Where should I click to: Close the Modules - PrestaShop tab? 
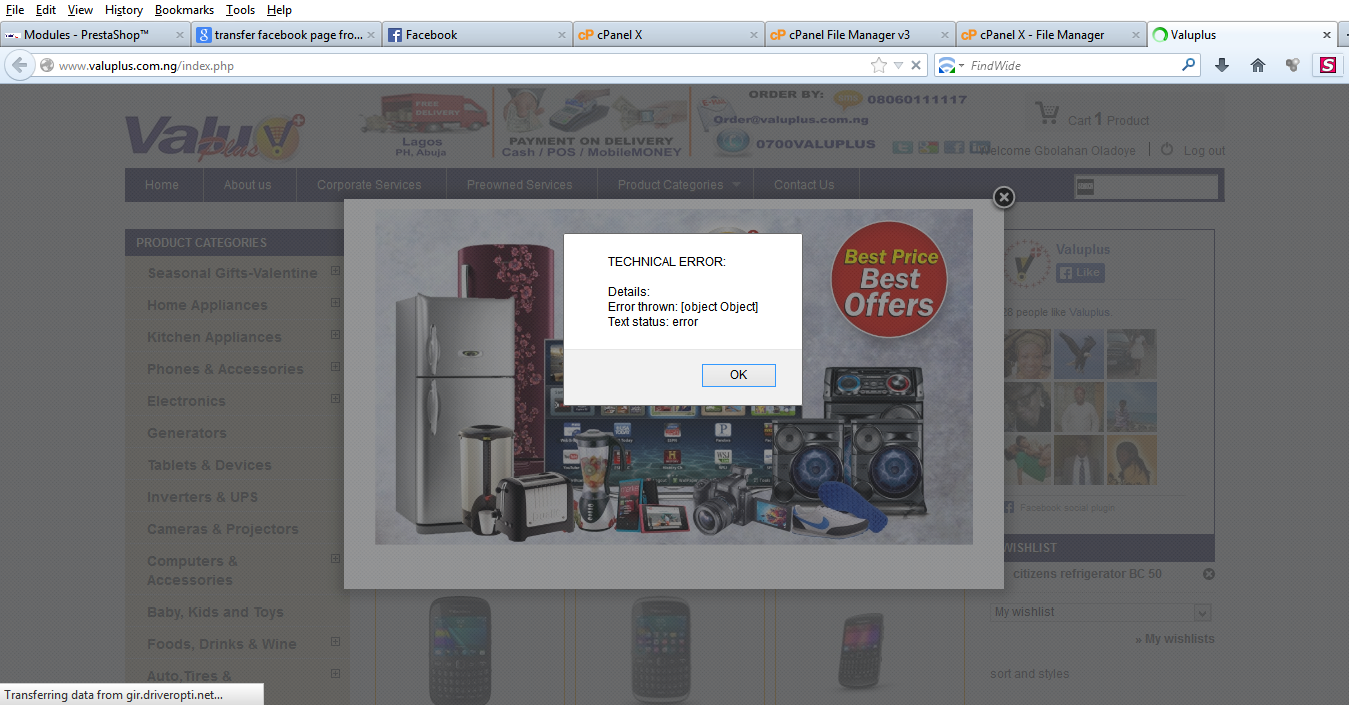[x=180, y=35]
